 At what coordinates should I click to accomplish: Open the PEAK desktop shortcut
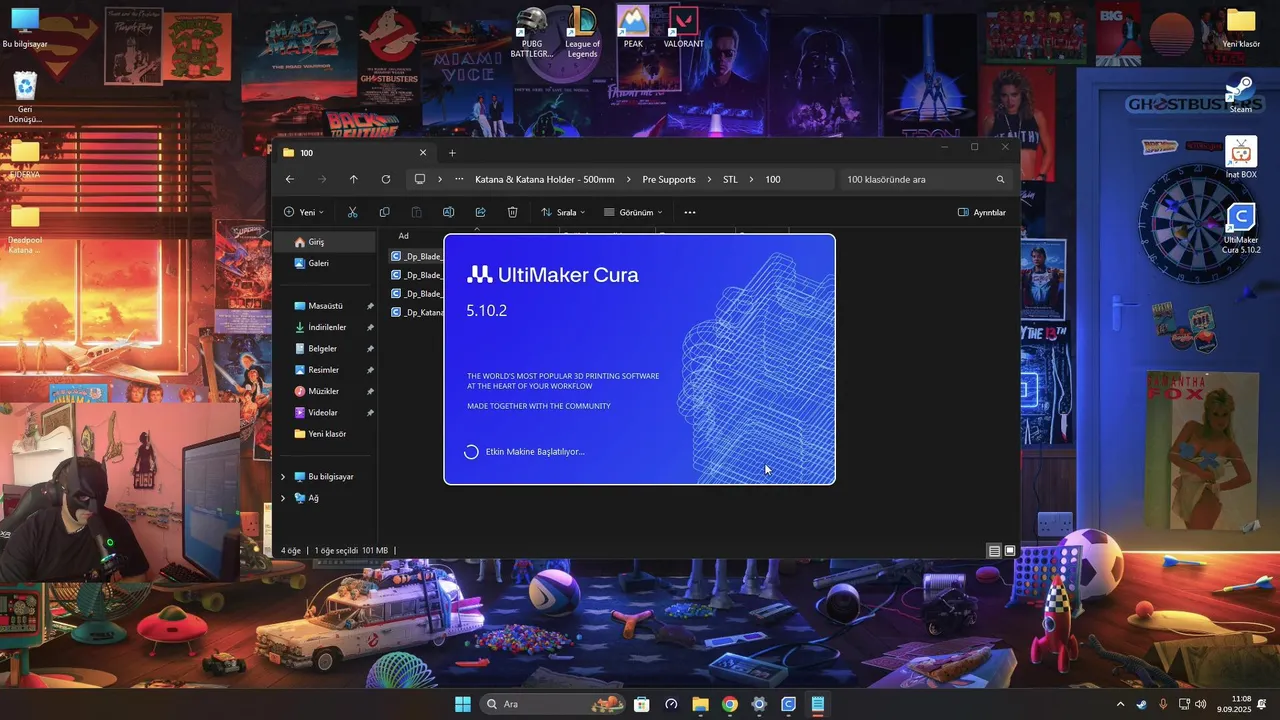(x=633, y=27)
